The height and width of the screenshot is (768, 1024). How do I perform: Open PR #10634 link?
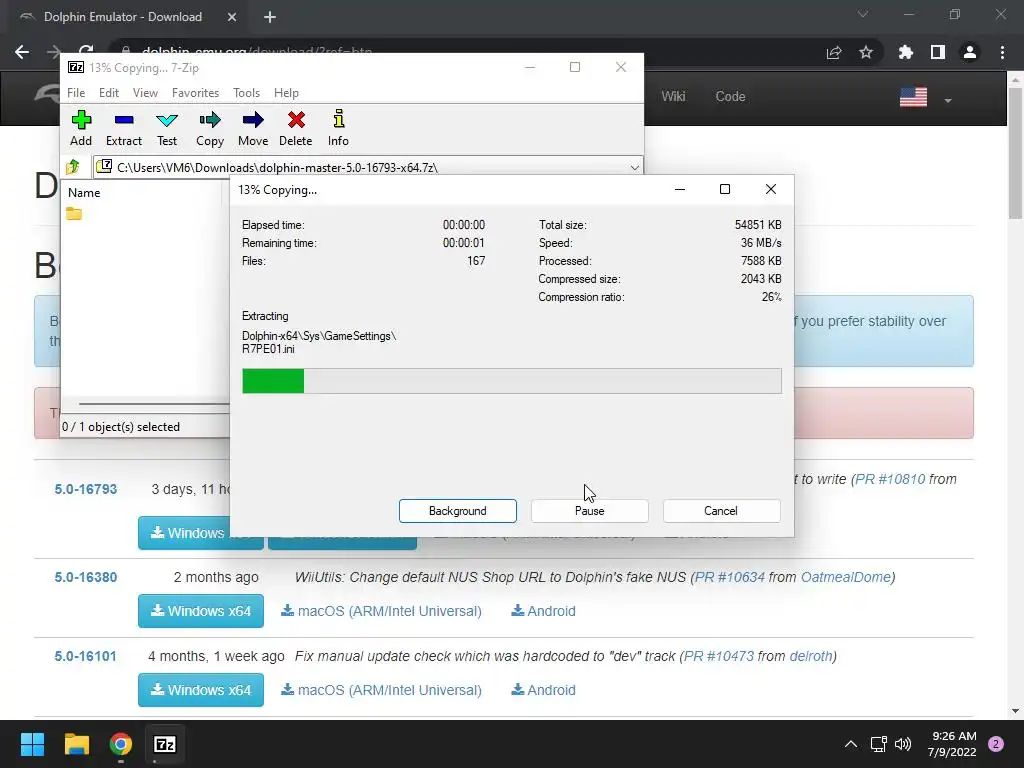click(729, 577)
